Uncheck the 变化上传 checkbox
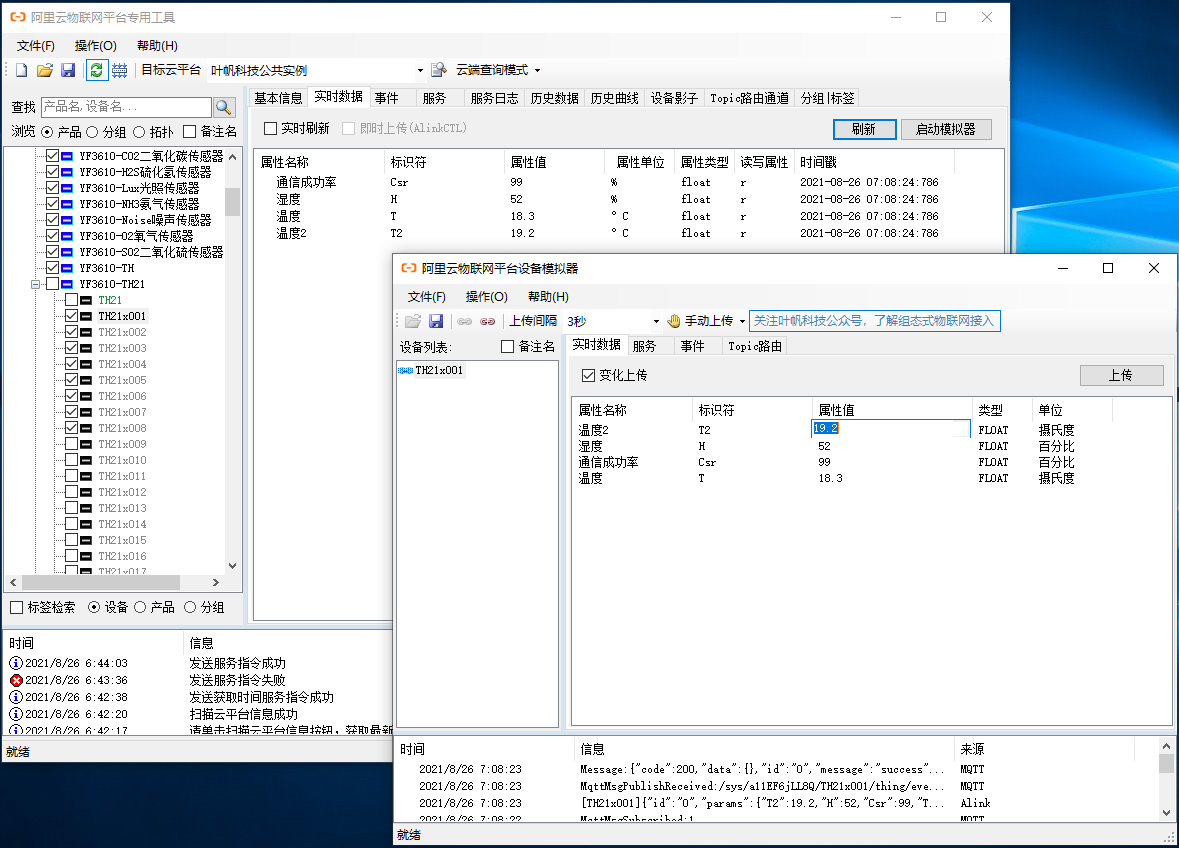Screen dimensions: 1179x848 click(589, 375)
